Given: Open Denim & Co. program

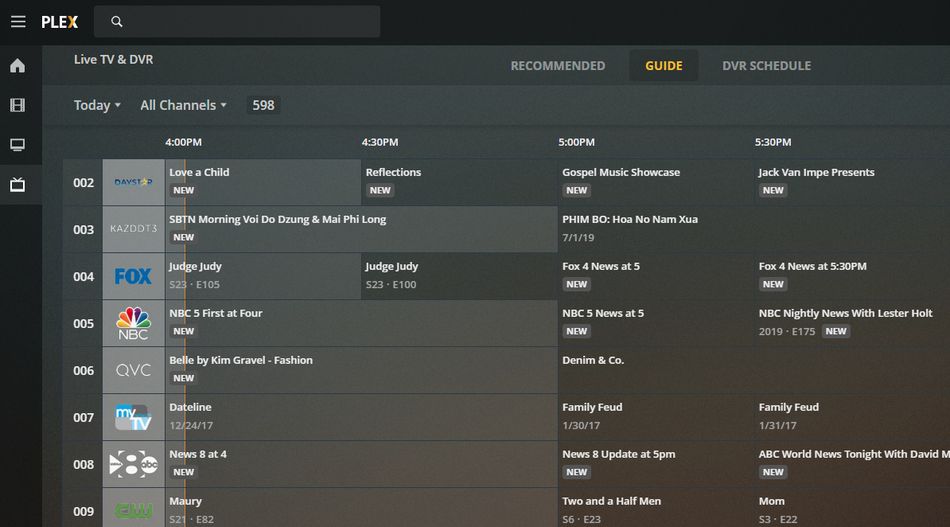Looking at the screenshot, I should [x=754, y=370].
